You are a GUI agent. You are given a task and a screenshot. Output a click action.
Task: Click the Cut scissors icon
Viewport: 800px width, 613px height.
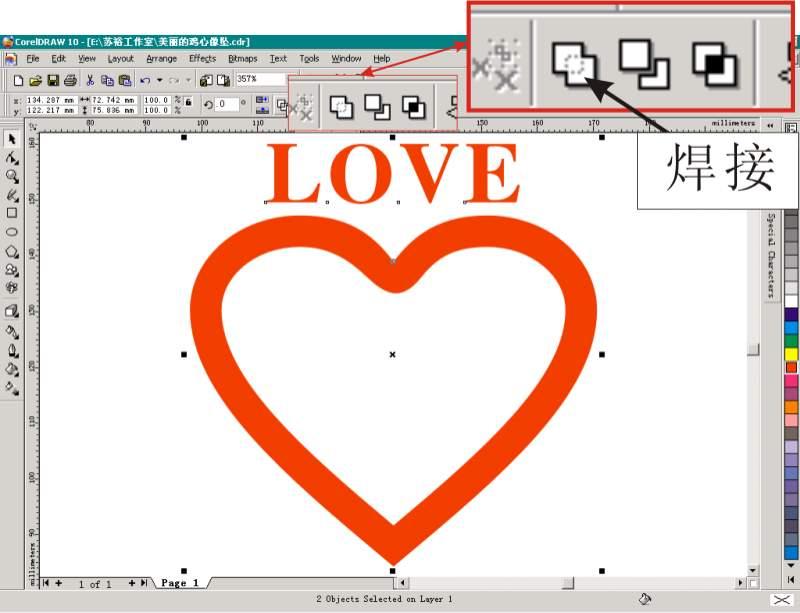[x=90, y=80]
